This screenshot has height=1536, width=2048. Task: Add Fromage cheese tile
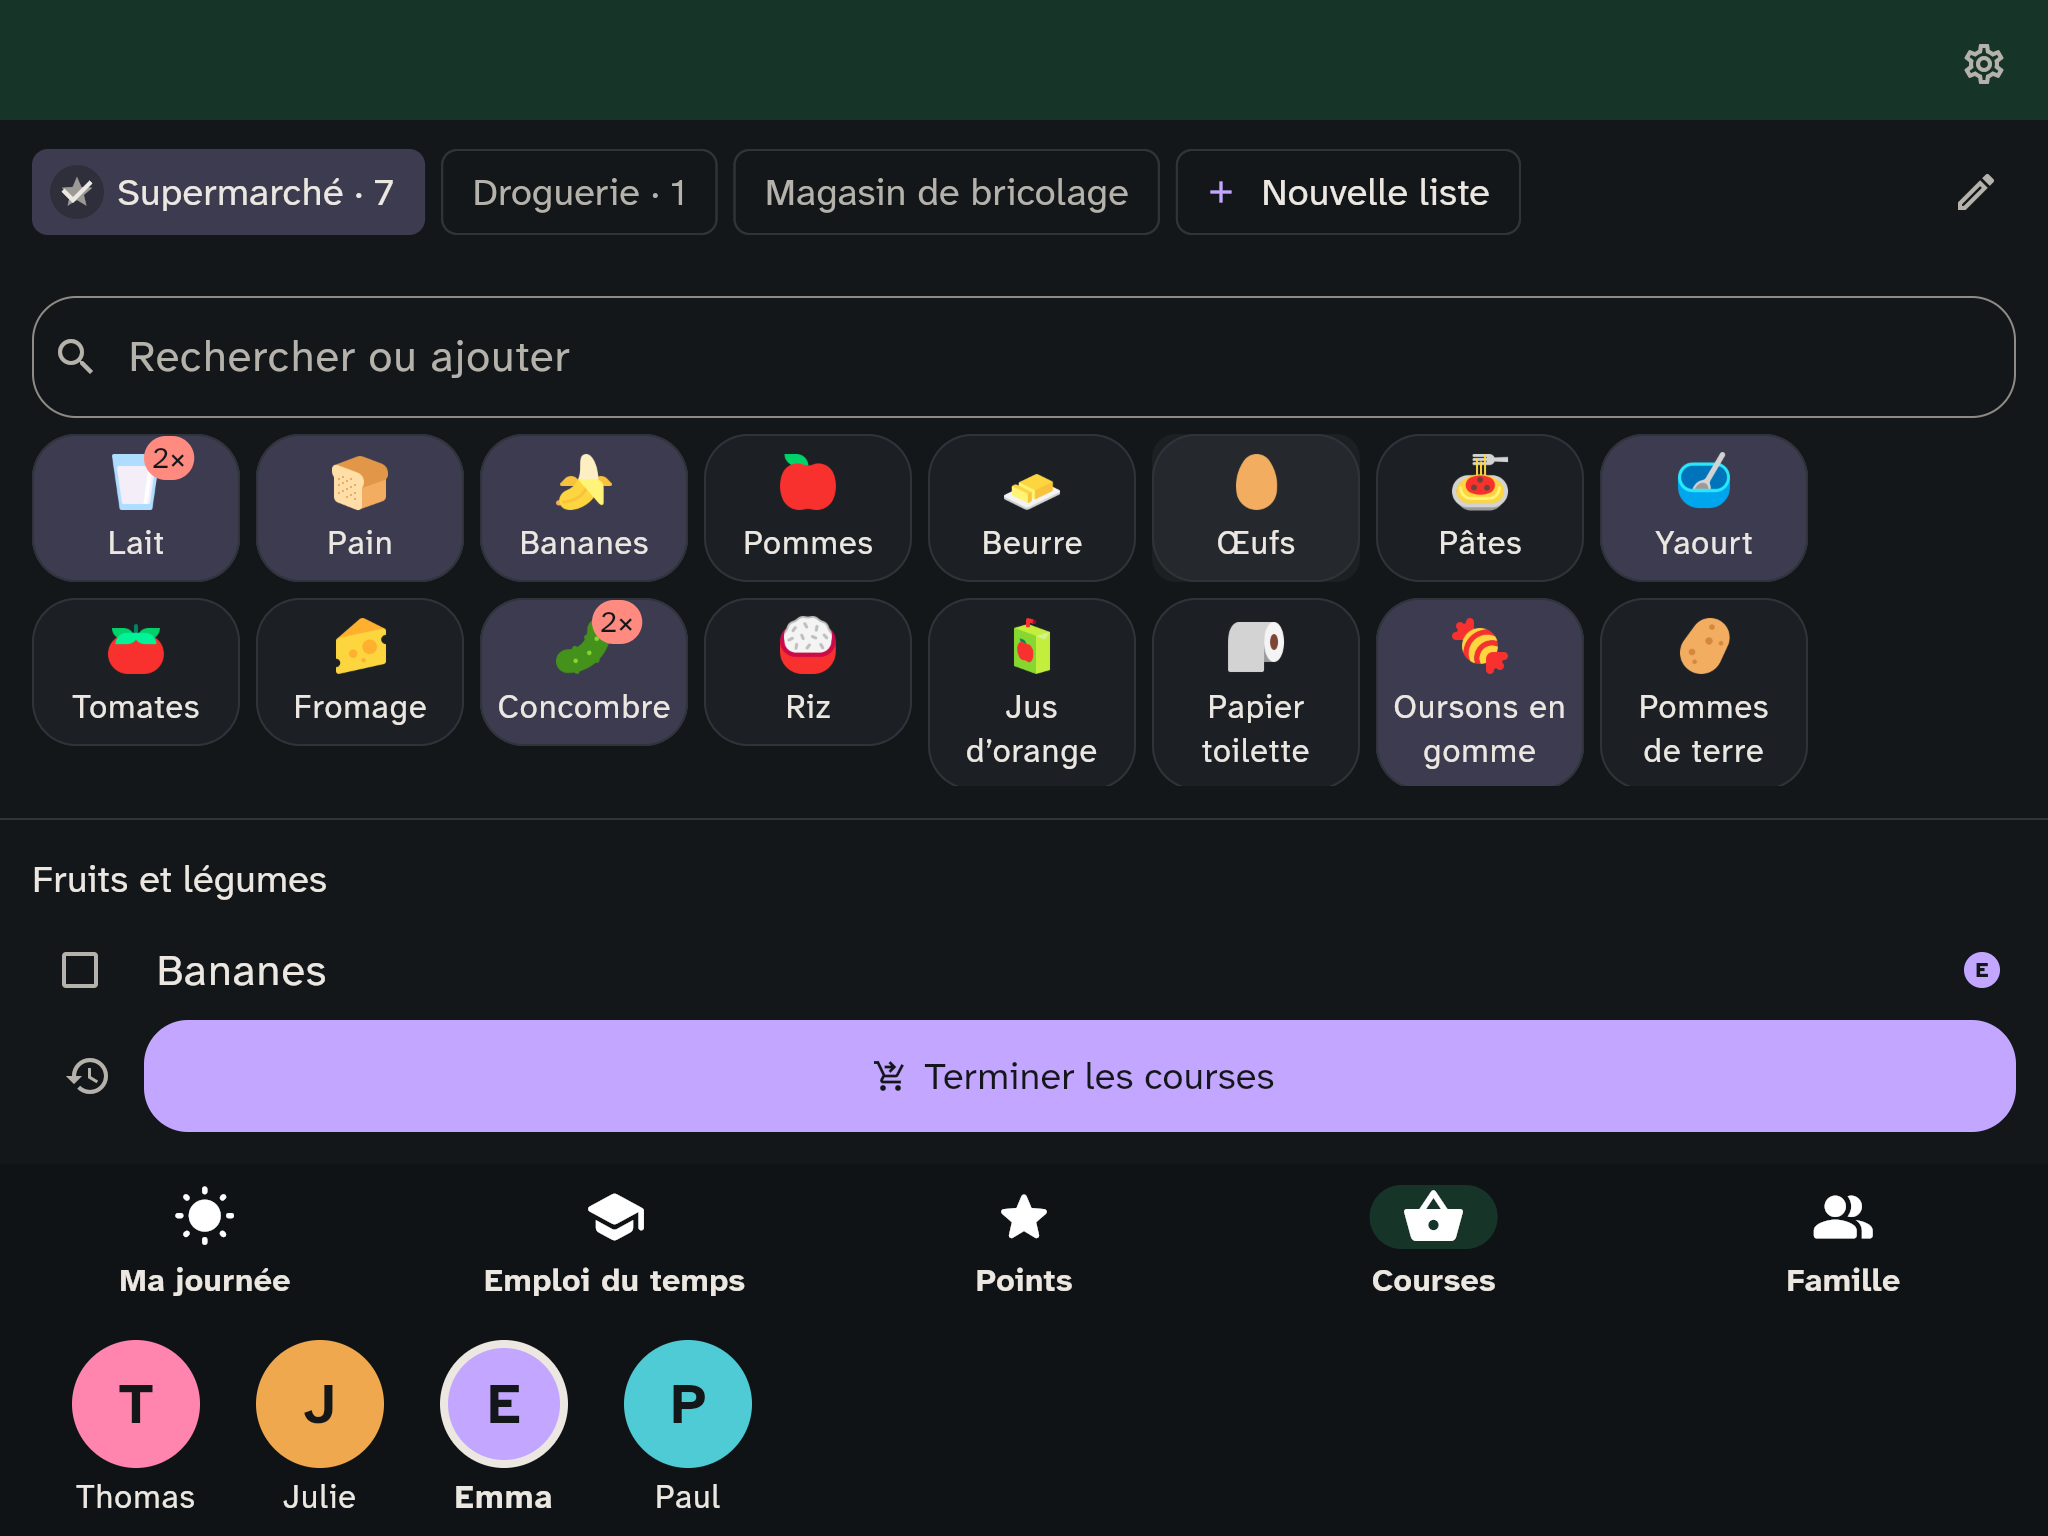click(360, 671)
